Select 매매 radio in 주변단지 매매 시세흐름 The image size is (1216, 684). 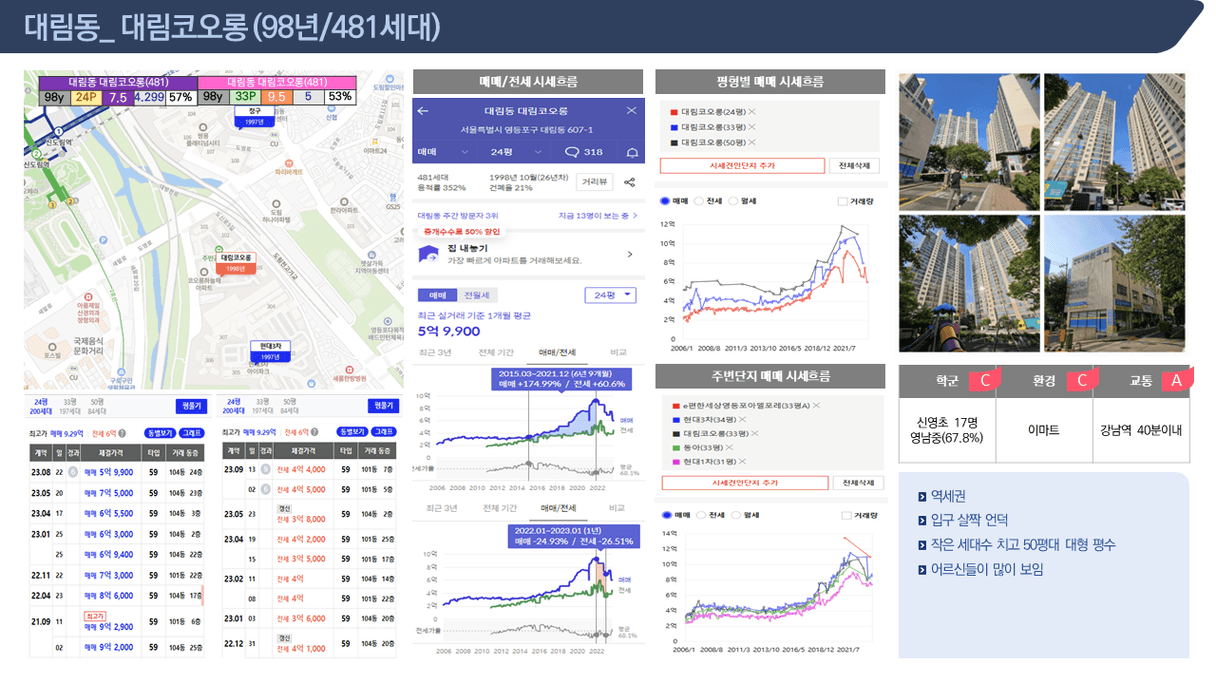point(665,515)
